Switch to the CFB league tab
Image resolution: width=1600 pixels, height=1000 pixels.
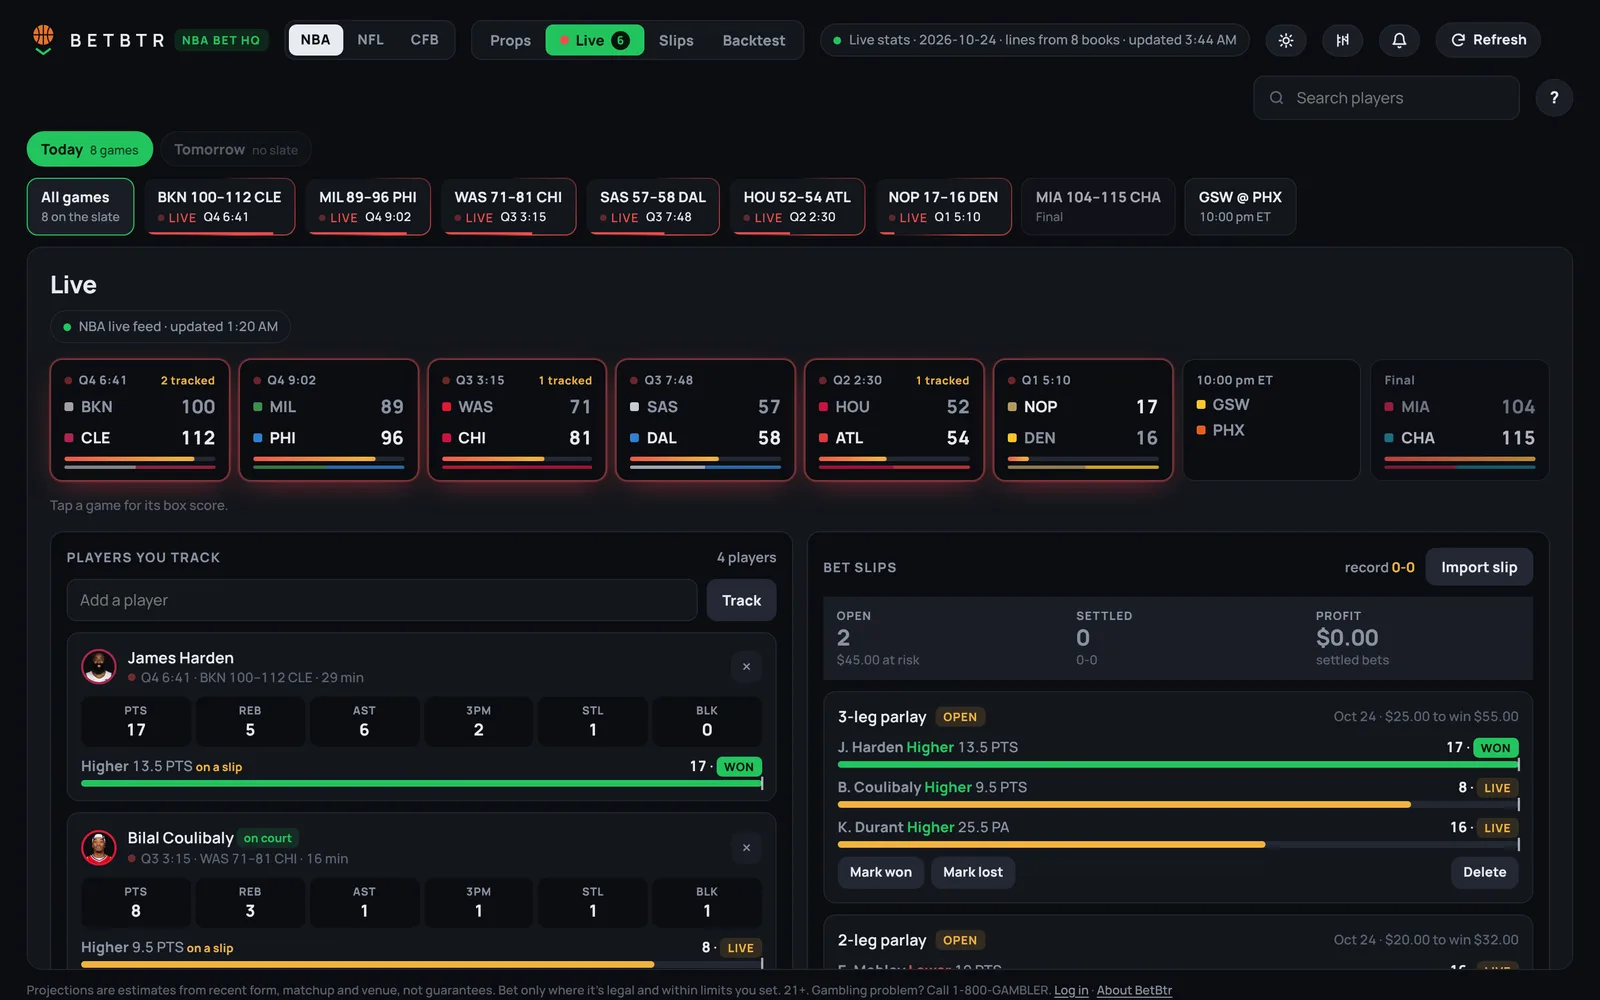pyautogui.click(x=424, y=40)
